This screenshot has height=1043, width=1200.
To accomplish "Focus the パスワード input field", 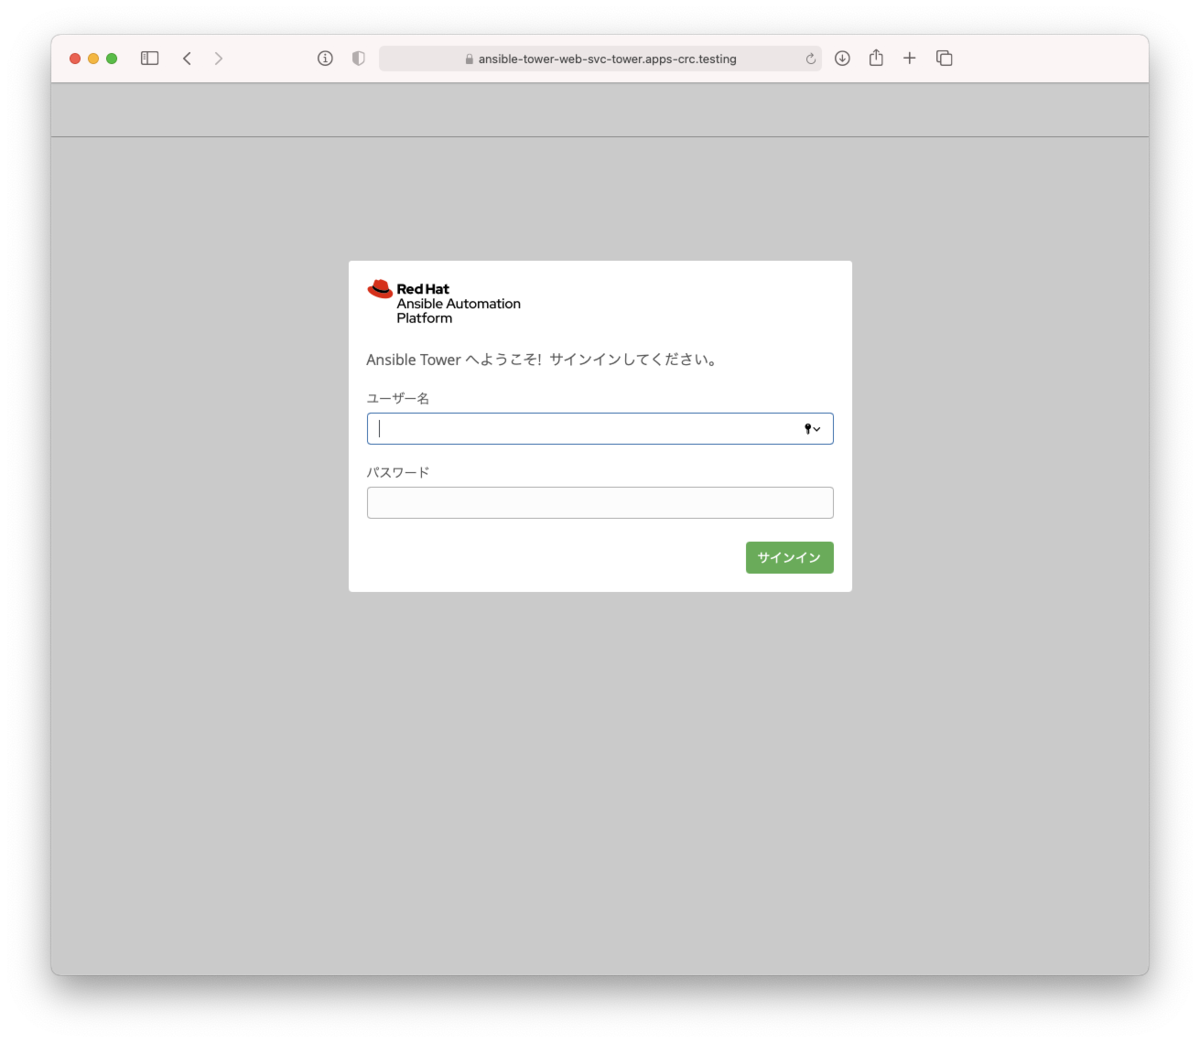I will click(600, 503).
